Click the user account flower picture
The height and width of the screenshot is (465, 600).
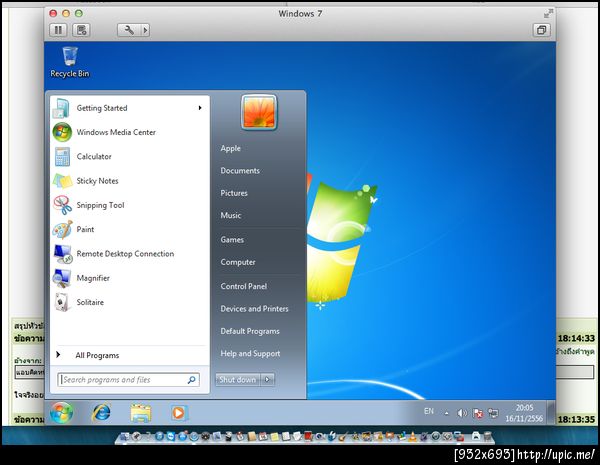coord(259,112)
